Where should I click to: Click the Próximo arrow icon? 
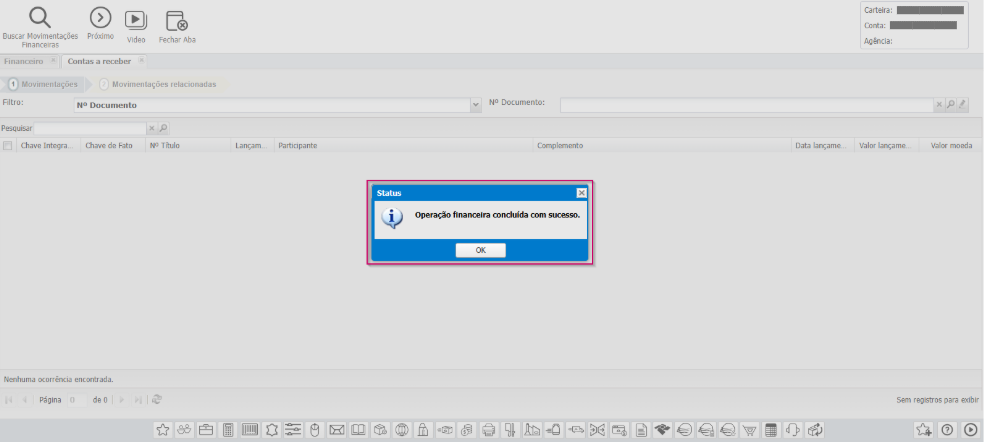point(100,17)
